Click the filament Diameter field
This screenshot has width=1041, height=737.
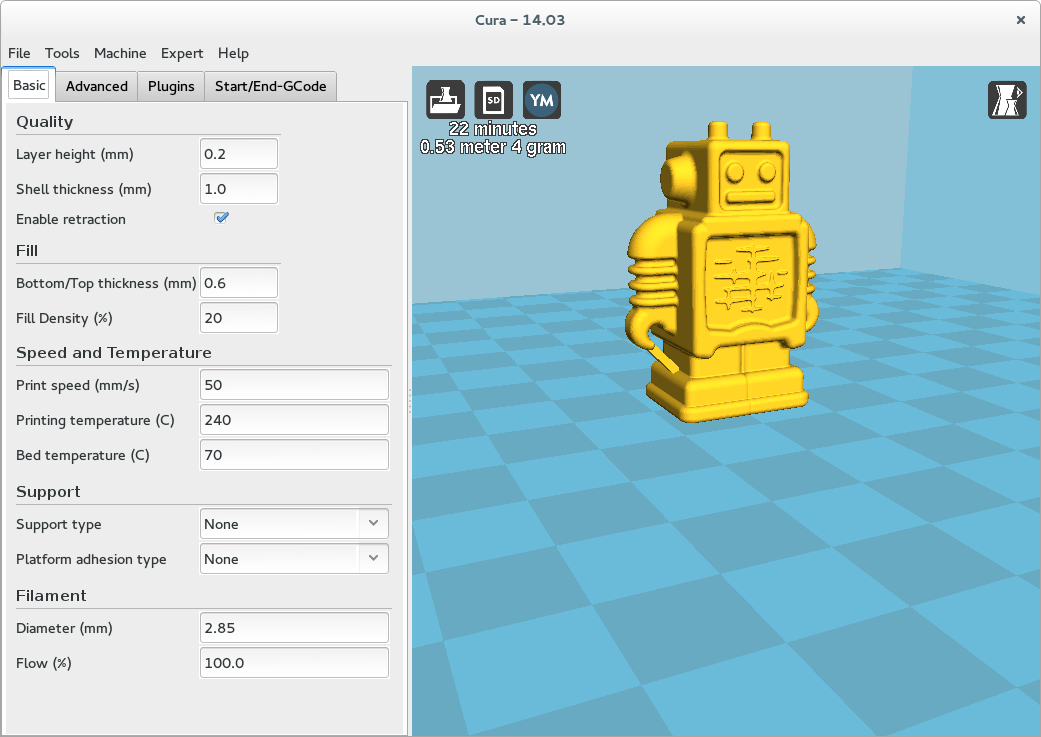pos(294,628)
